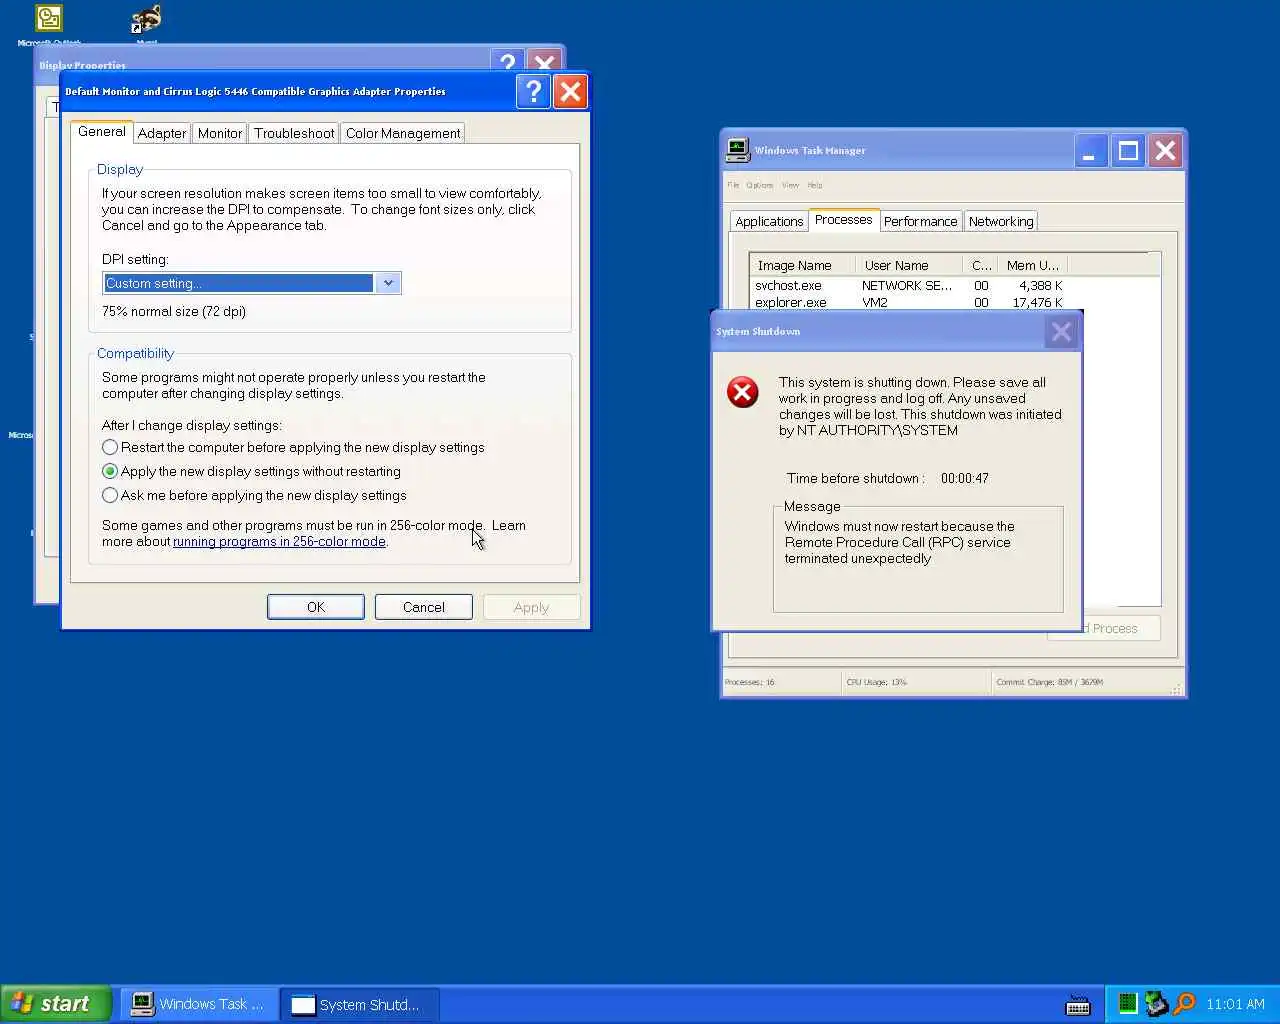Click the 4,388 K memory value
Image resolution: width=1280 pixels, height=1024 pixels.
(1040, 285)
